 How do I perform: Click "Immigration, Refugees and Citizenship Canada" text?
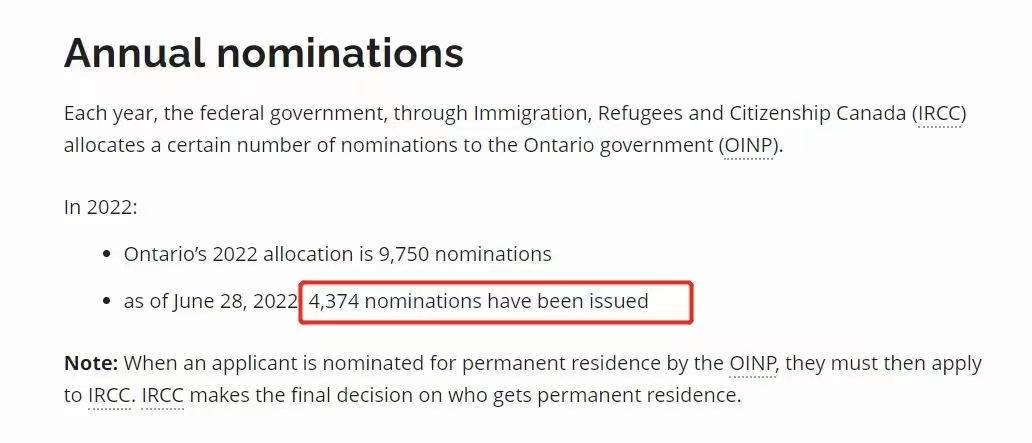(x=688, y=113)
